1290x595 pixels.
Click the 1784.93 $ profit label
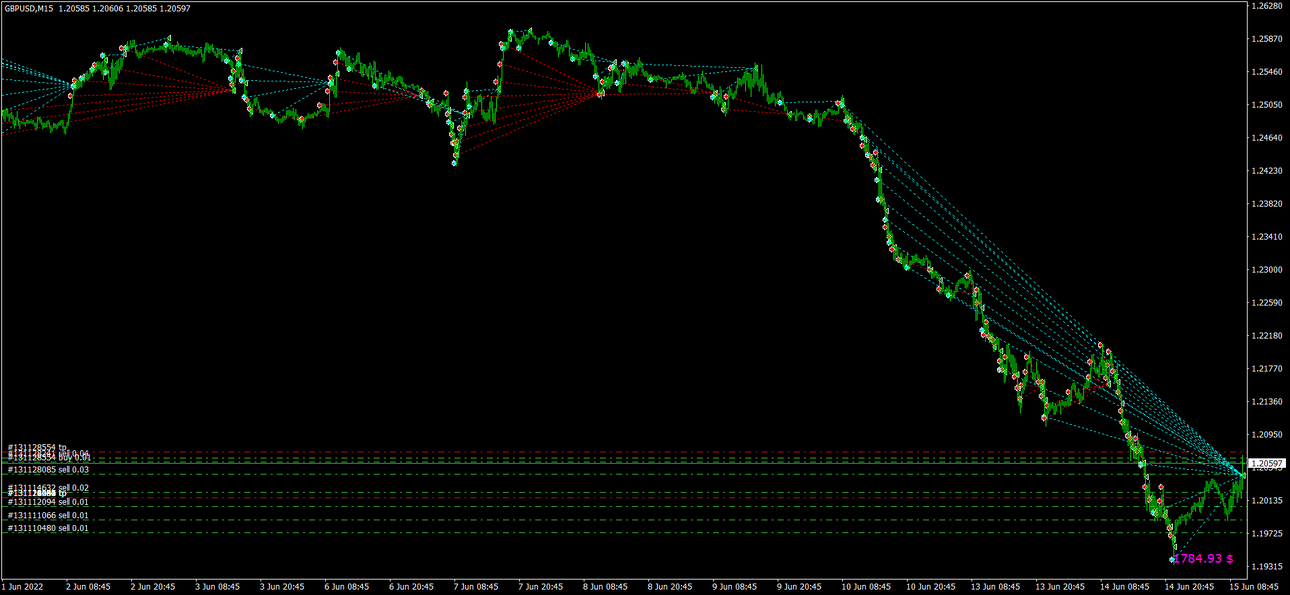click(x=1204, y=558)
